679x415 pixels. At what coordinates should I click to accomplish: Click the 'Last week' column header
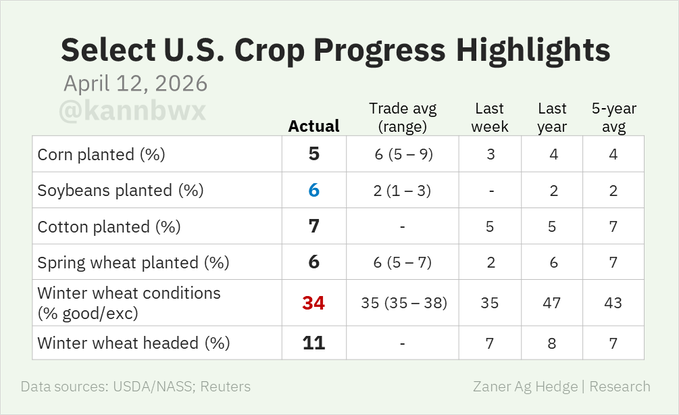pos(490,117)
